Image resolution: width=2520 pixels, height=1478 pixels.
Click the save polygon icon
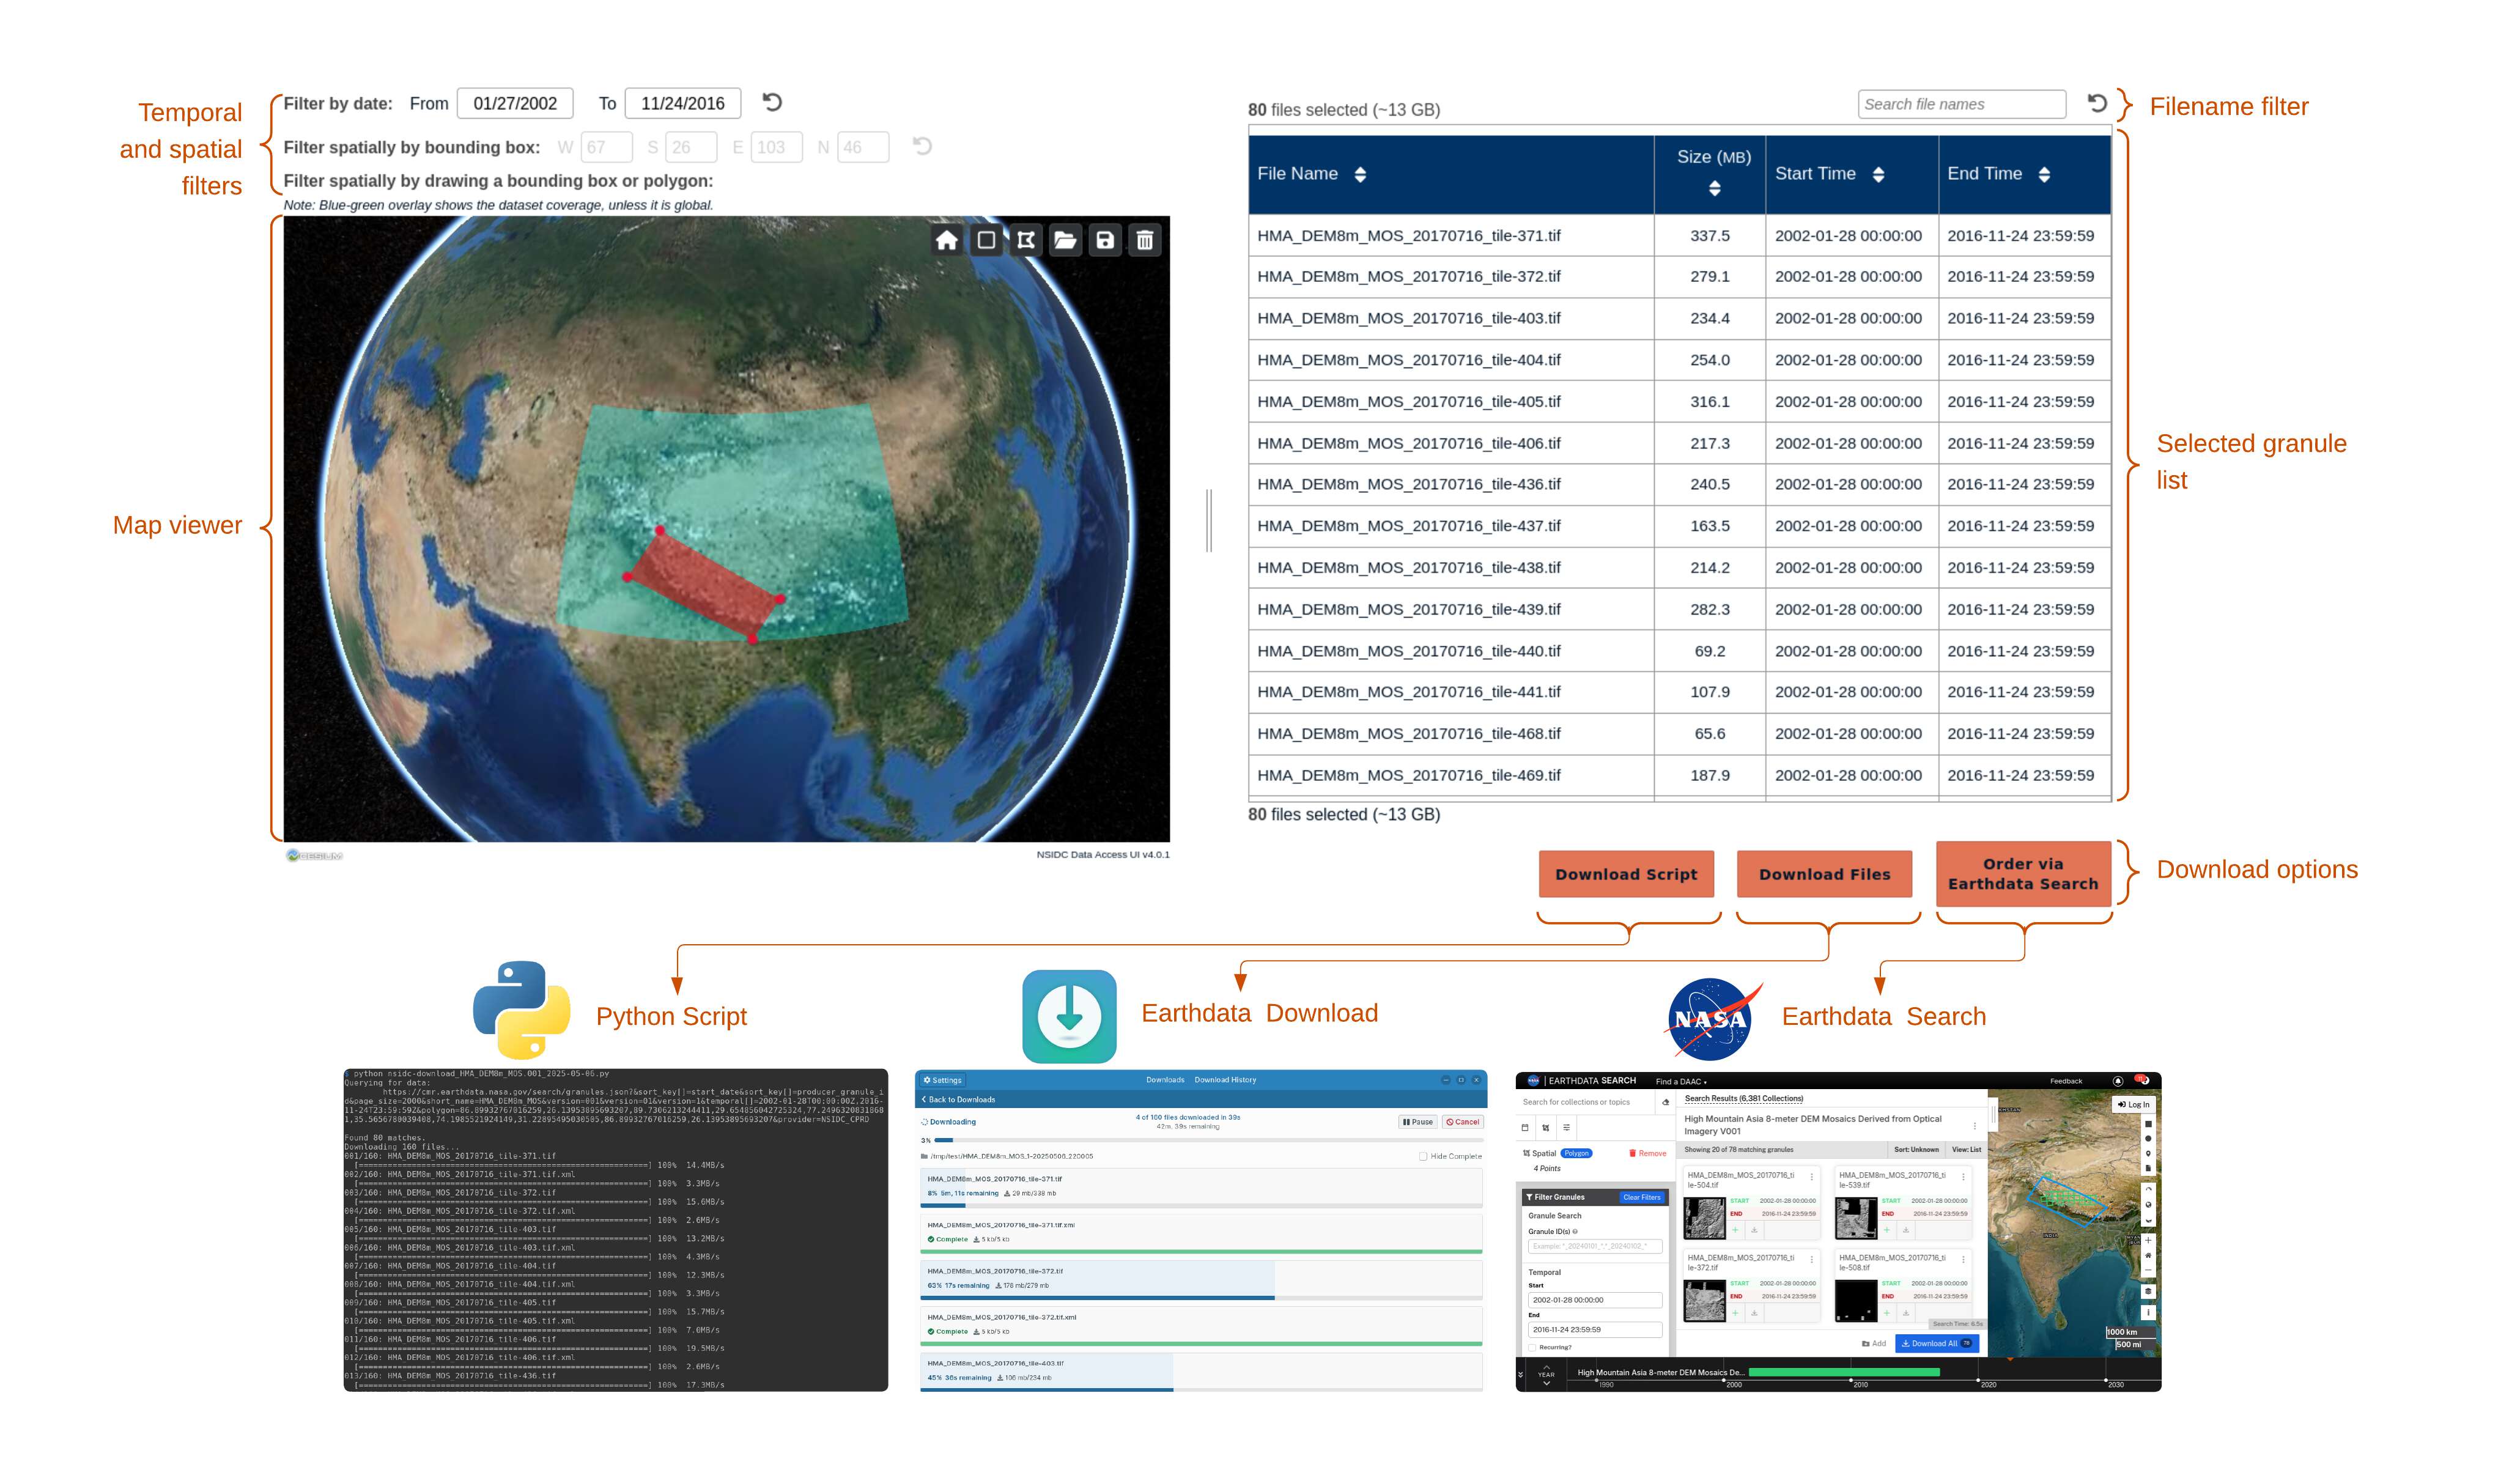coord(1105,240)
